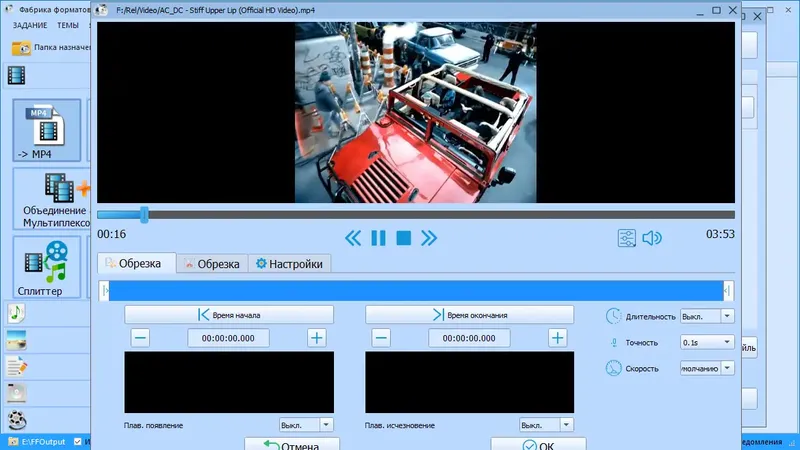Viewport: 800px width, 450px height.
Task: Click the Время окончания button
Action: (x=469, y=315)
